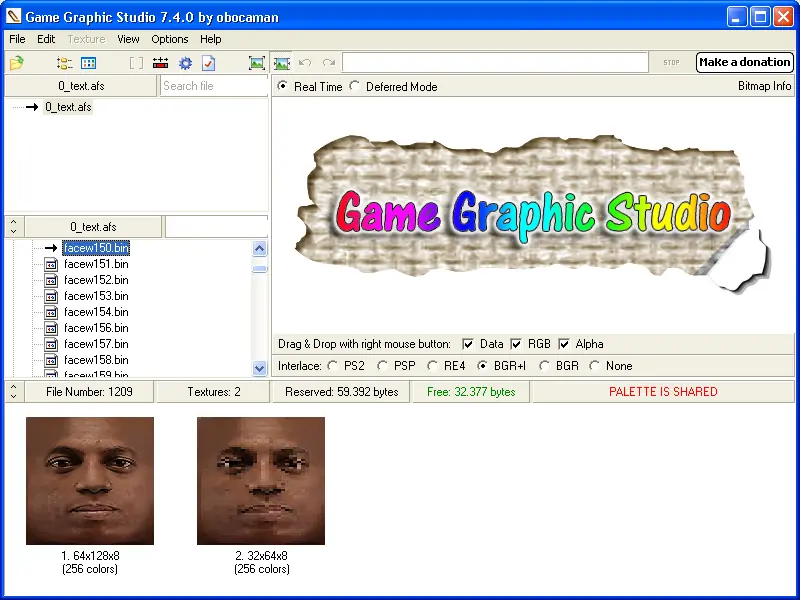The width and height of the screenshot is (800, 600).
Task: Click the open file folder icon
Action: coord(16,63)
